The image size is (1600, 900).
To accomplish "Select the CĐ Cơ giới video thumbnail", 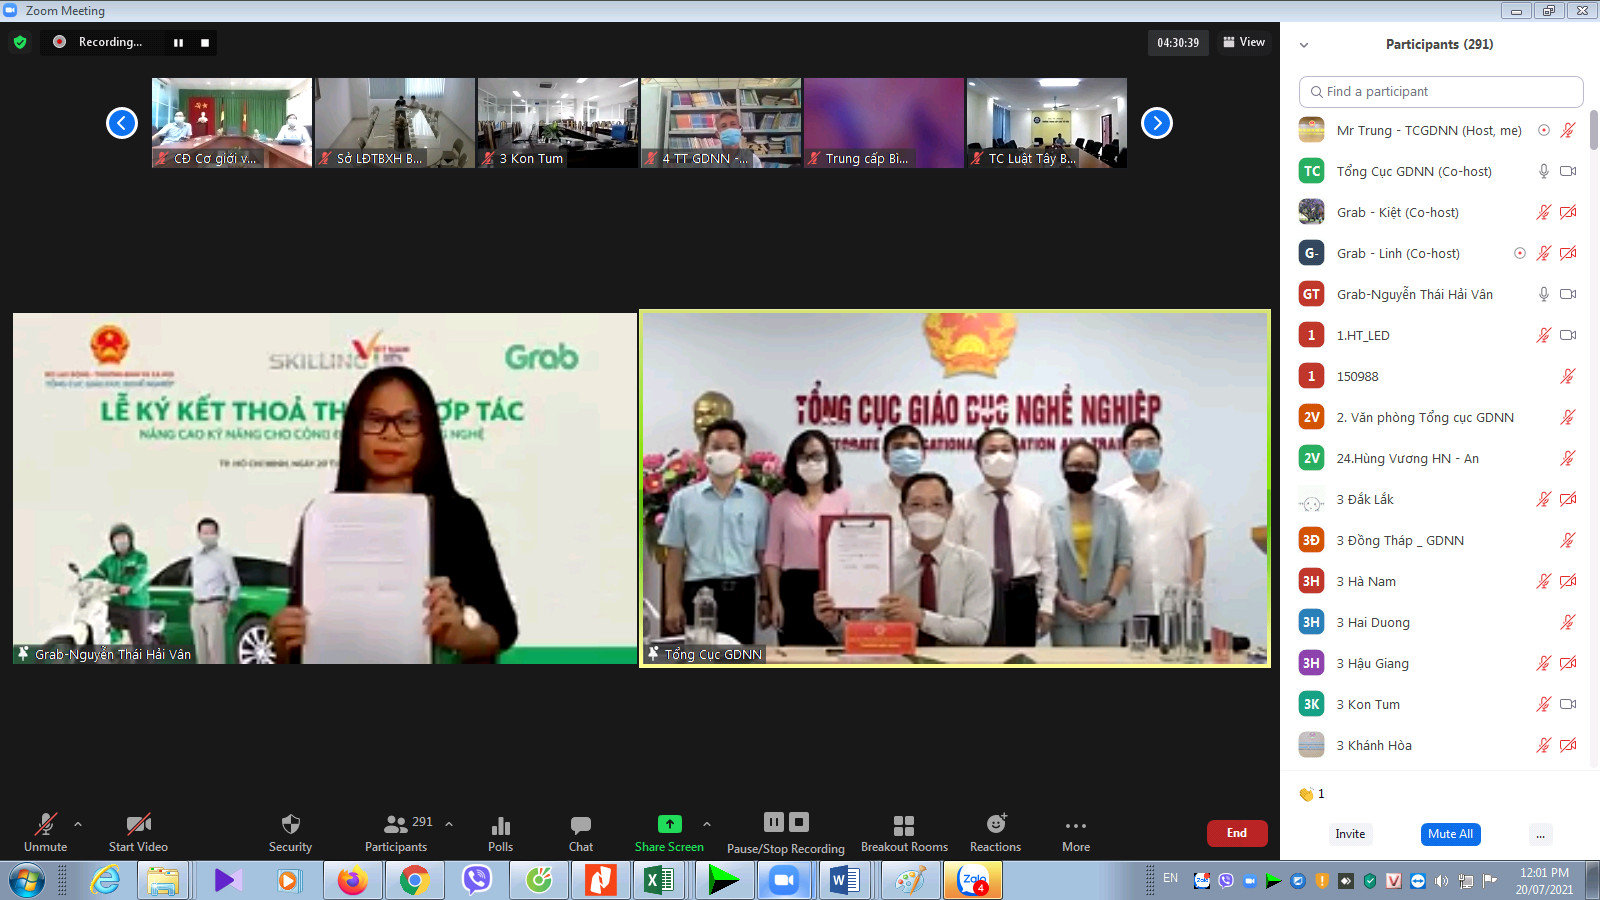I will click(x=232, y=123).
